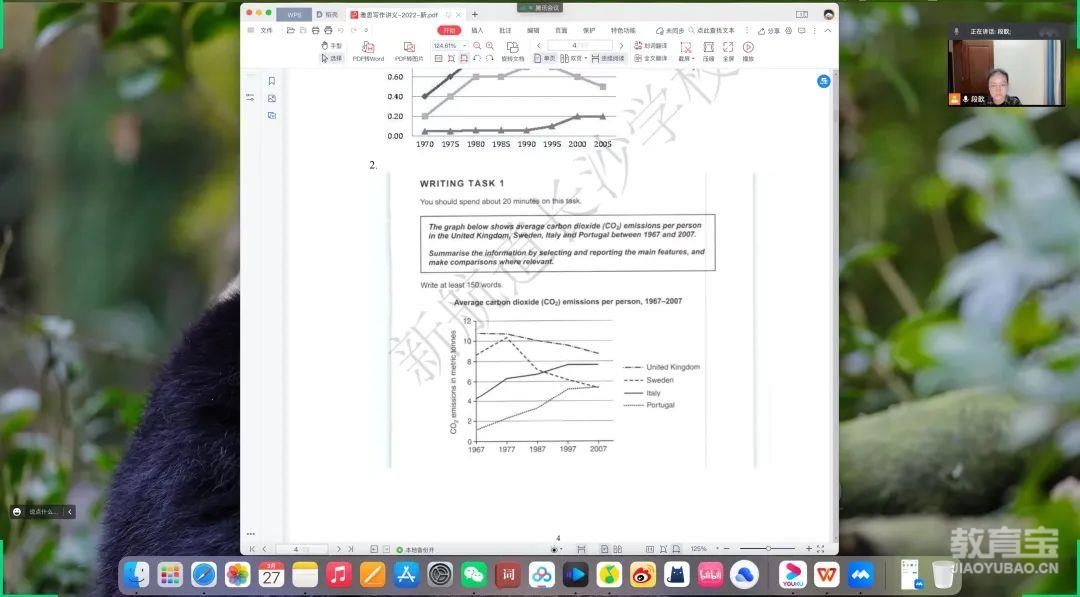Select the Hand (手型) tool

[331, 45]
